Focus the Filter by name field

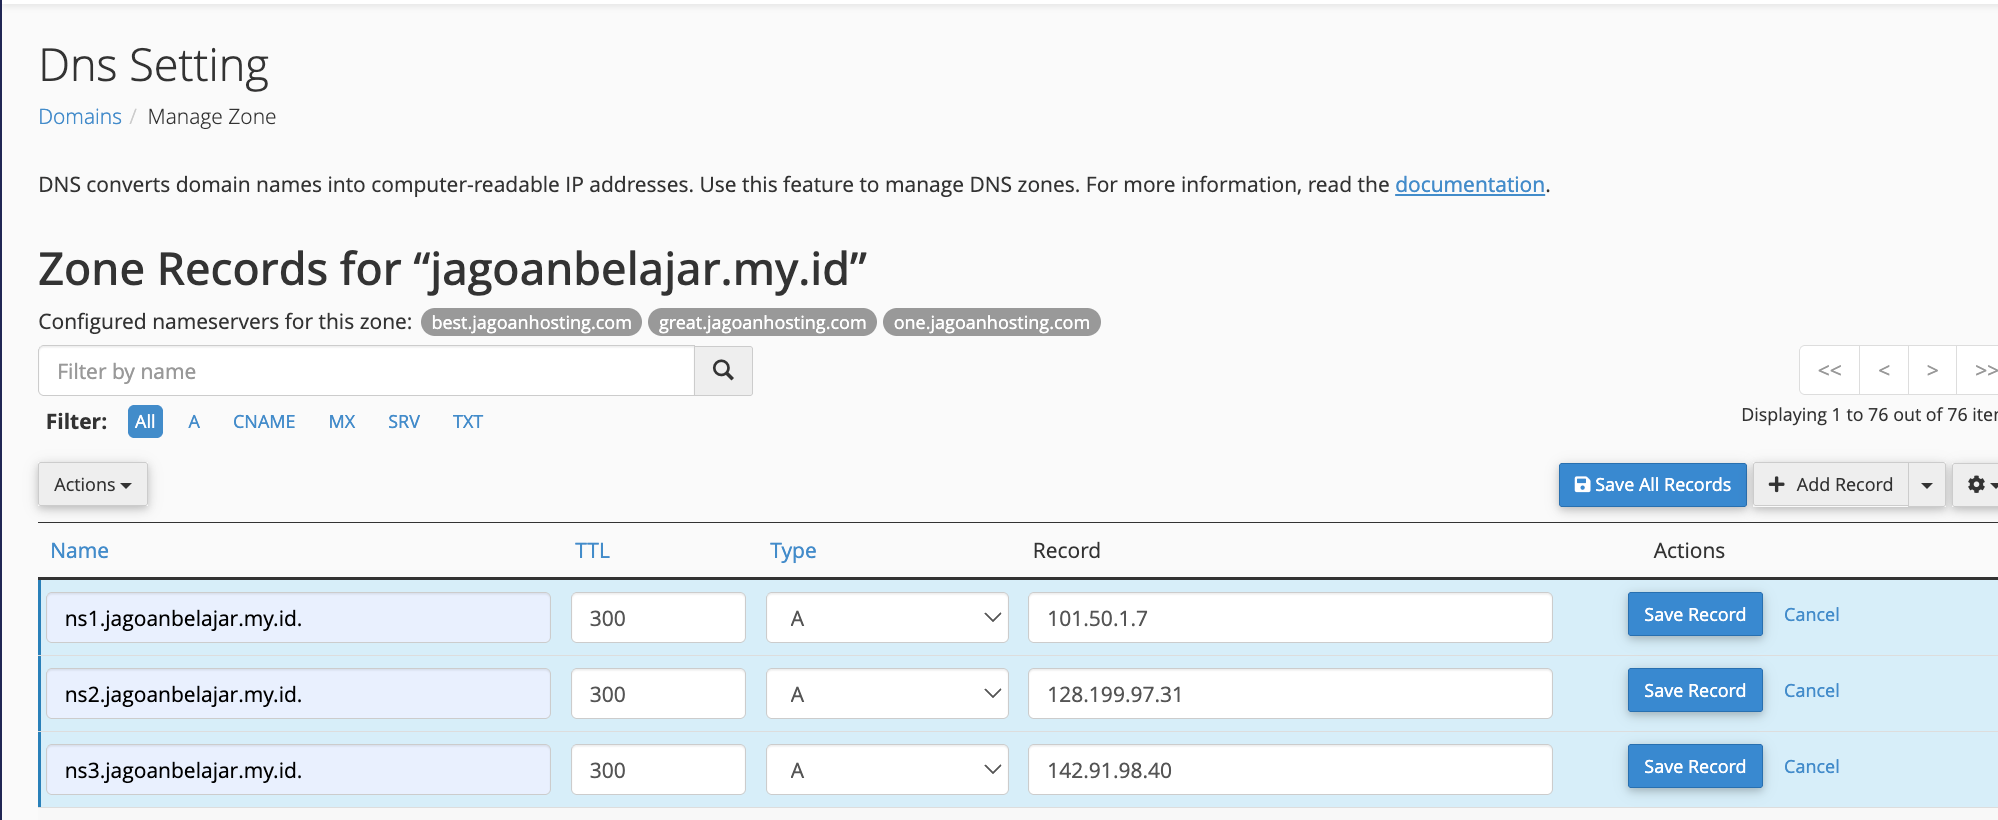[366, 371]
